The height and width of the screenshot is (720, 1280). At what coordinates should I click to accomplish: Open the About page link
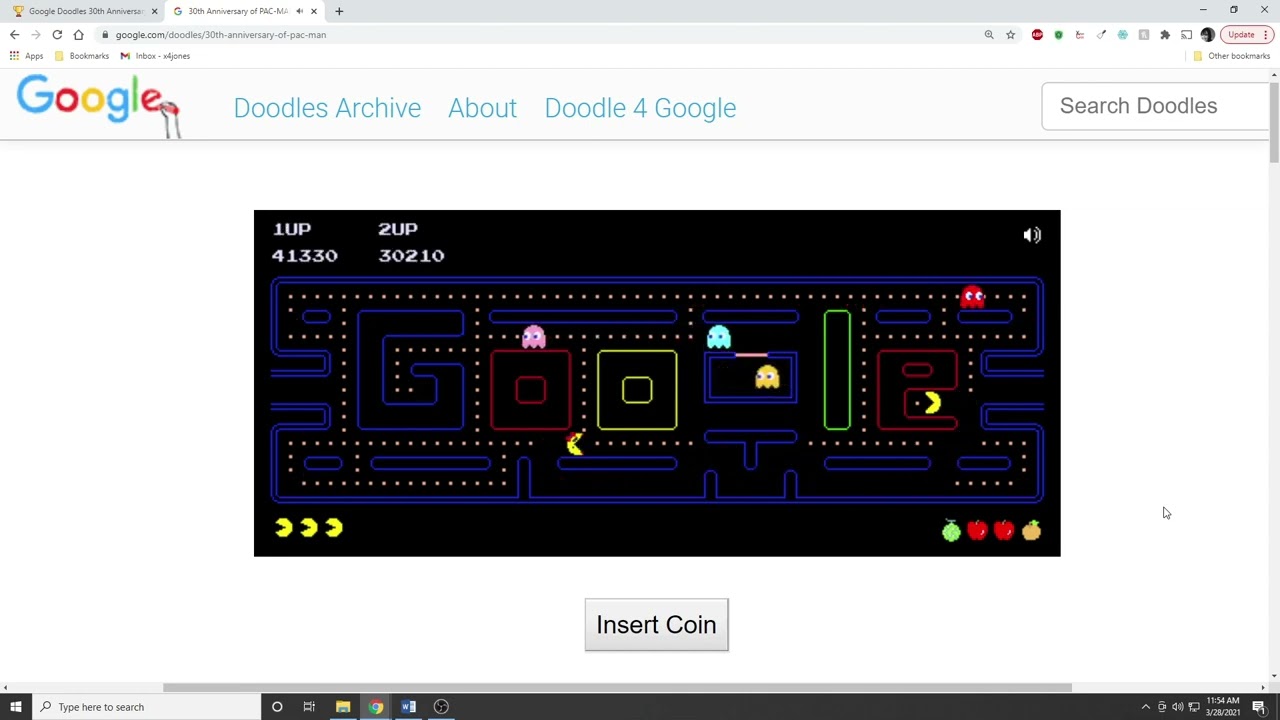482,108
